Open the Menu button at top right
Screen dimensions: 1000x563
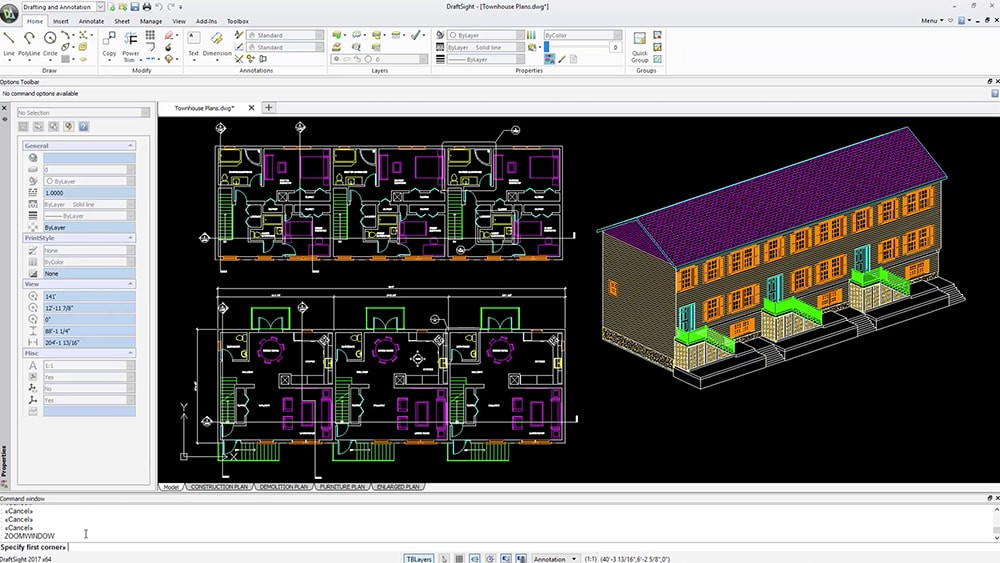coord(932,20)
